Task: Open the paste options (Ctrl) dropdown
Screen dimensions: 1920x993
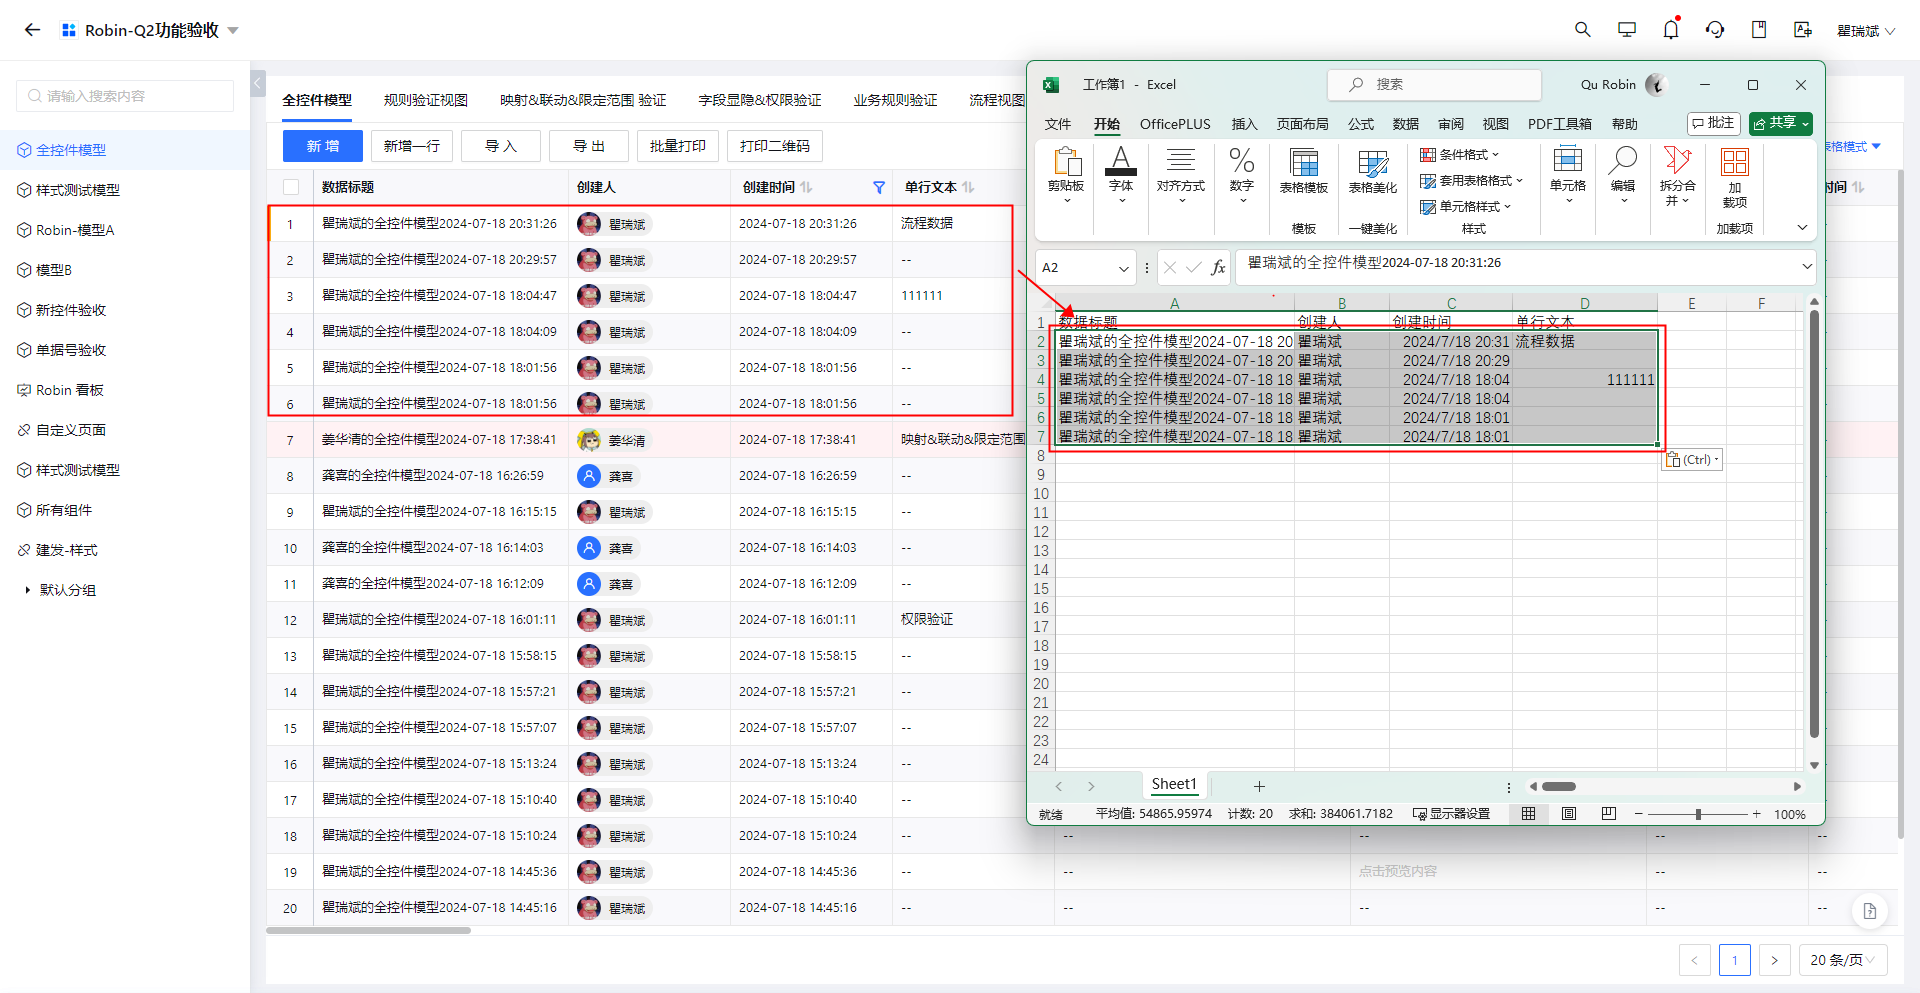Action: click(x=1692, y=460)
